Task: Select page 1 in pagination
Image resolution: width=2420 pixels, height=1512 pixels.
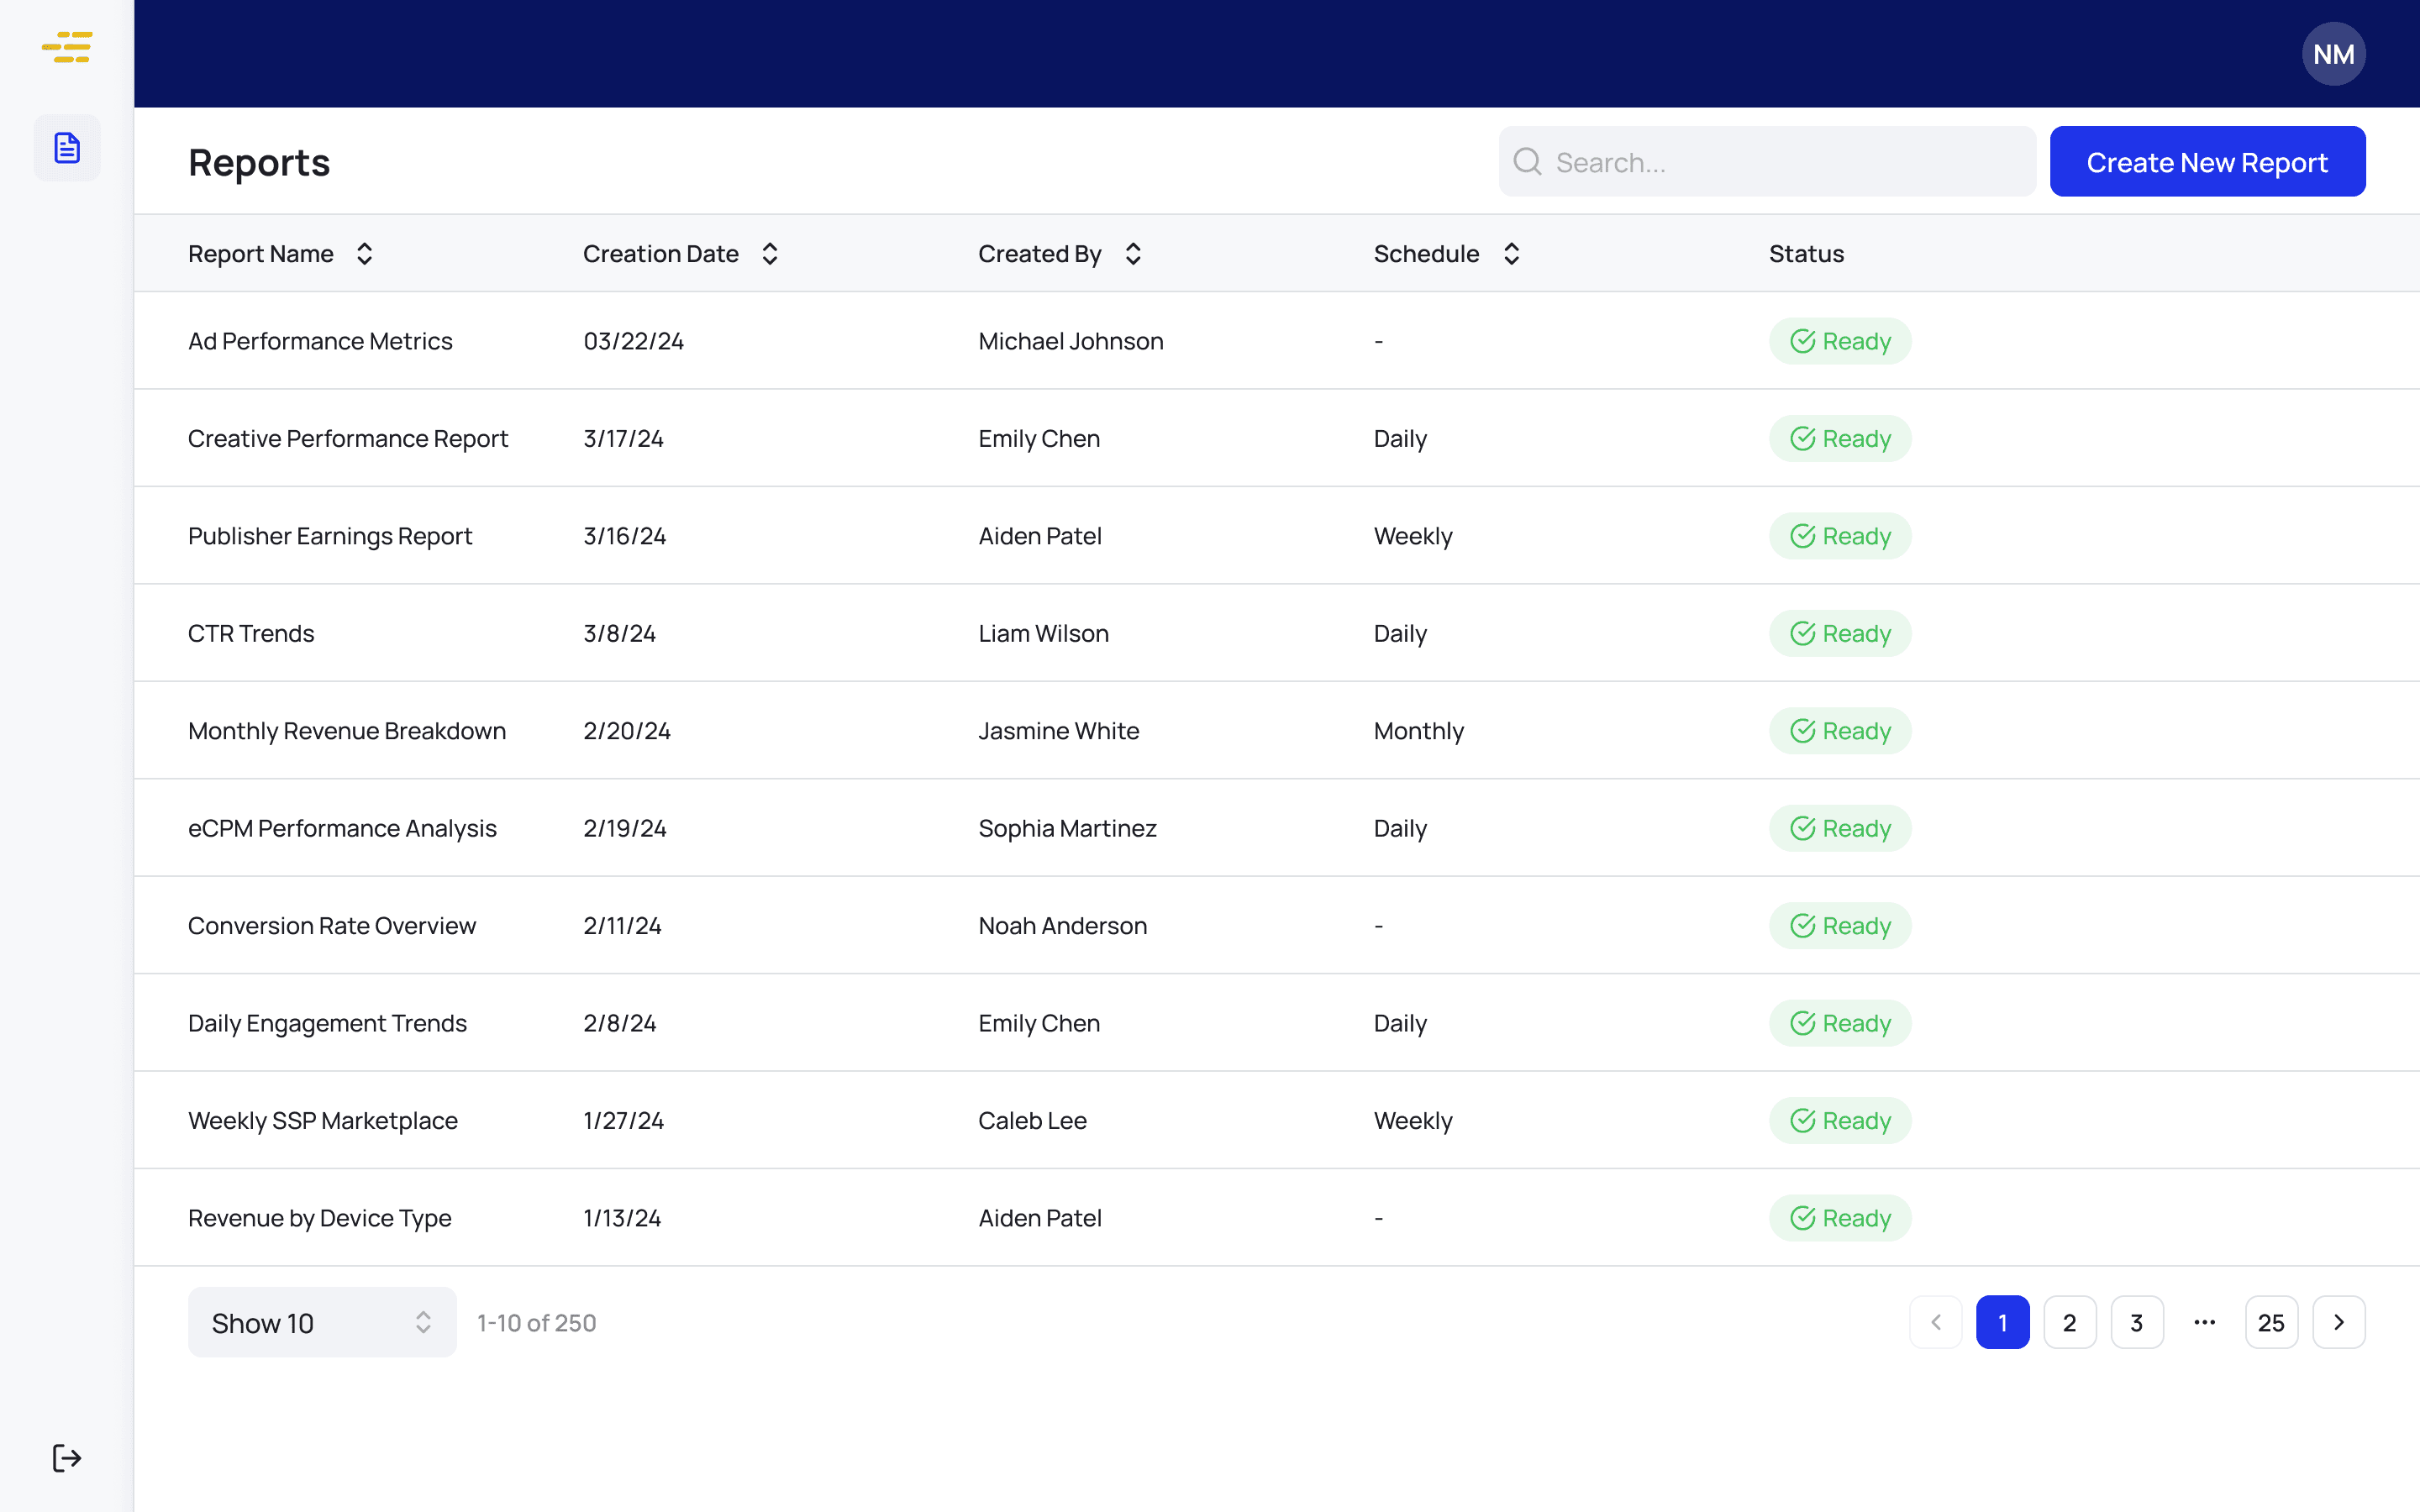Action: pyautogui.click(x=2003, y=1322)
